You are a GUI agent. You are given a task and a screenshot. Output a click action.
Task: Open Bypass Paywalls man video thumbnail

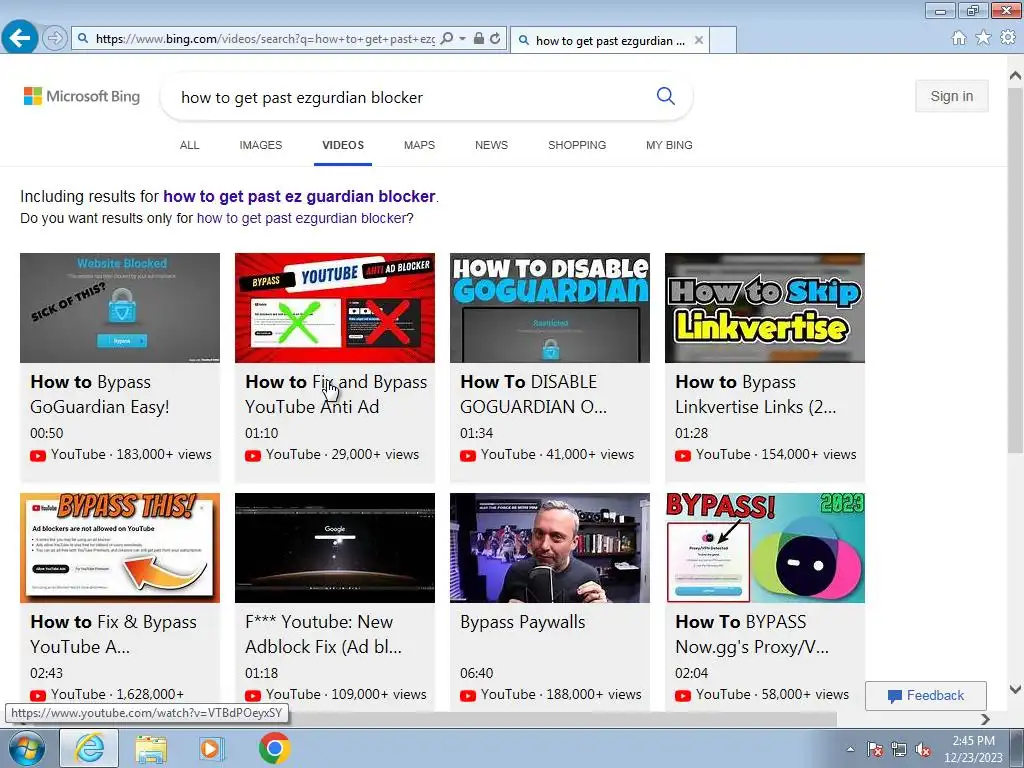(x=550, y=548)
